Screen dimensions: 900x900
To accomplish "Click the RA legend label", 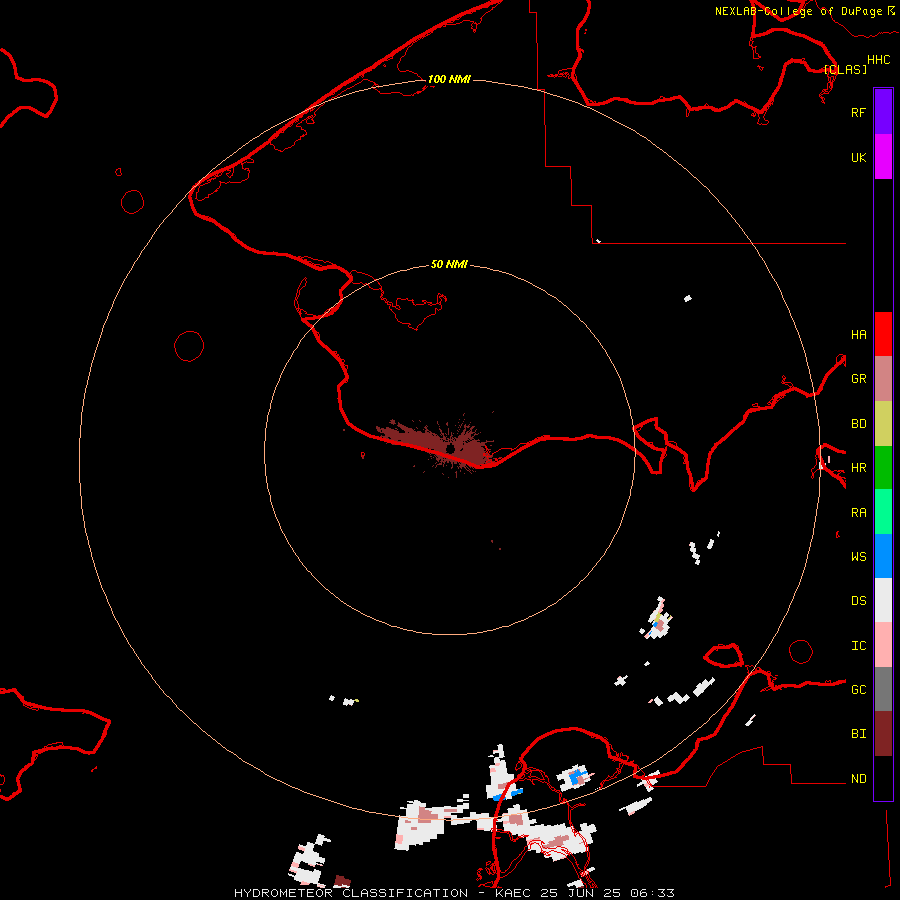I will click(858, 513).
